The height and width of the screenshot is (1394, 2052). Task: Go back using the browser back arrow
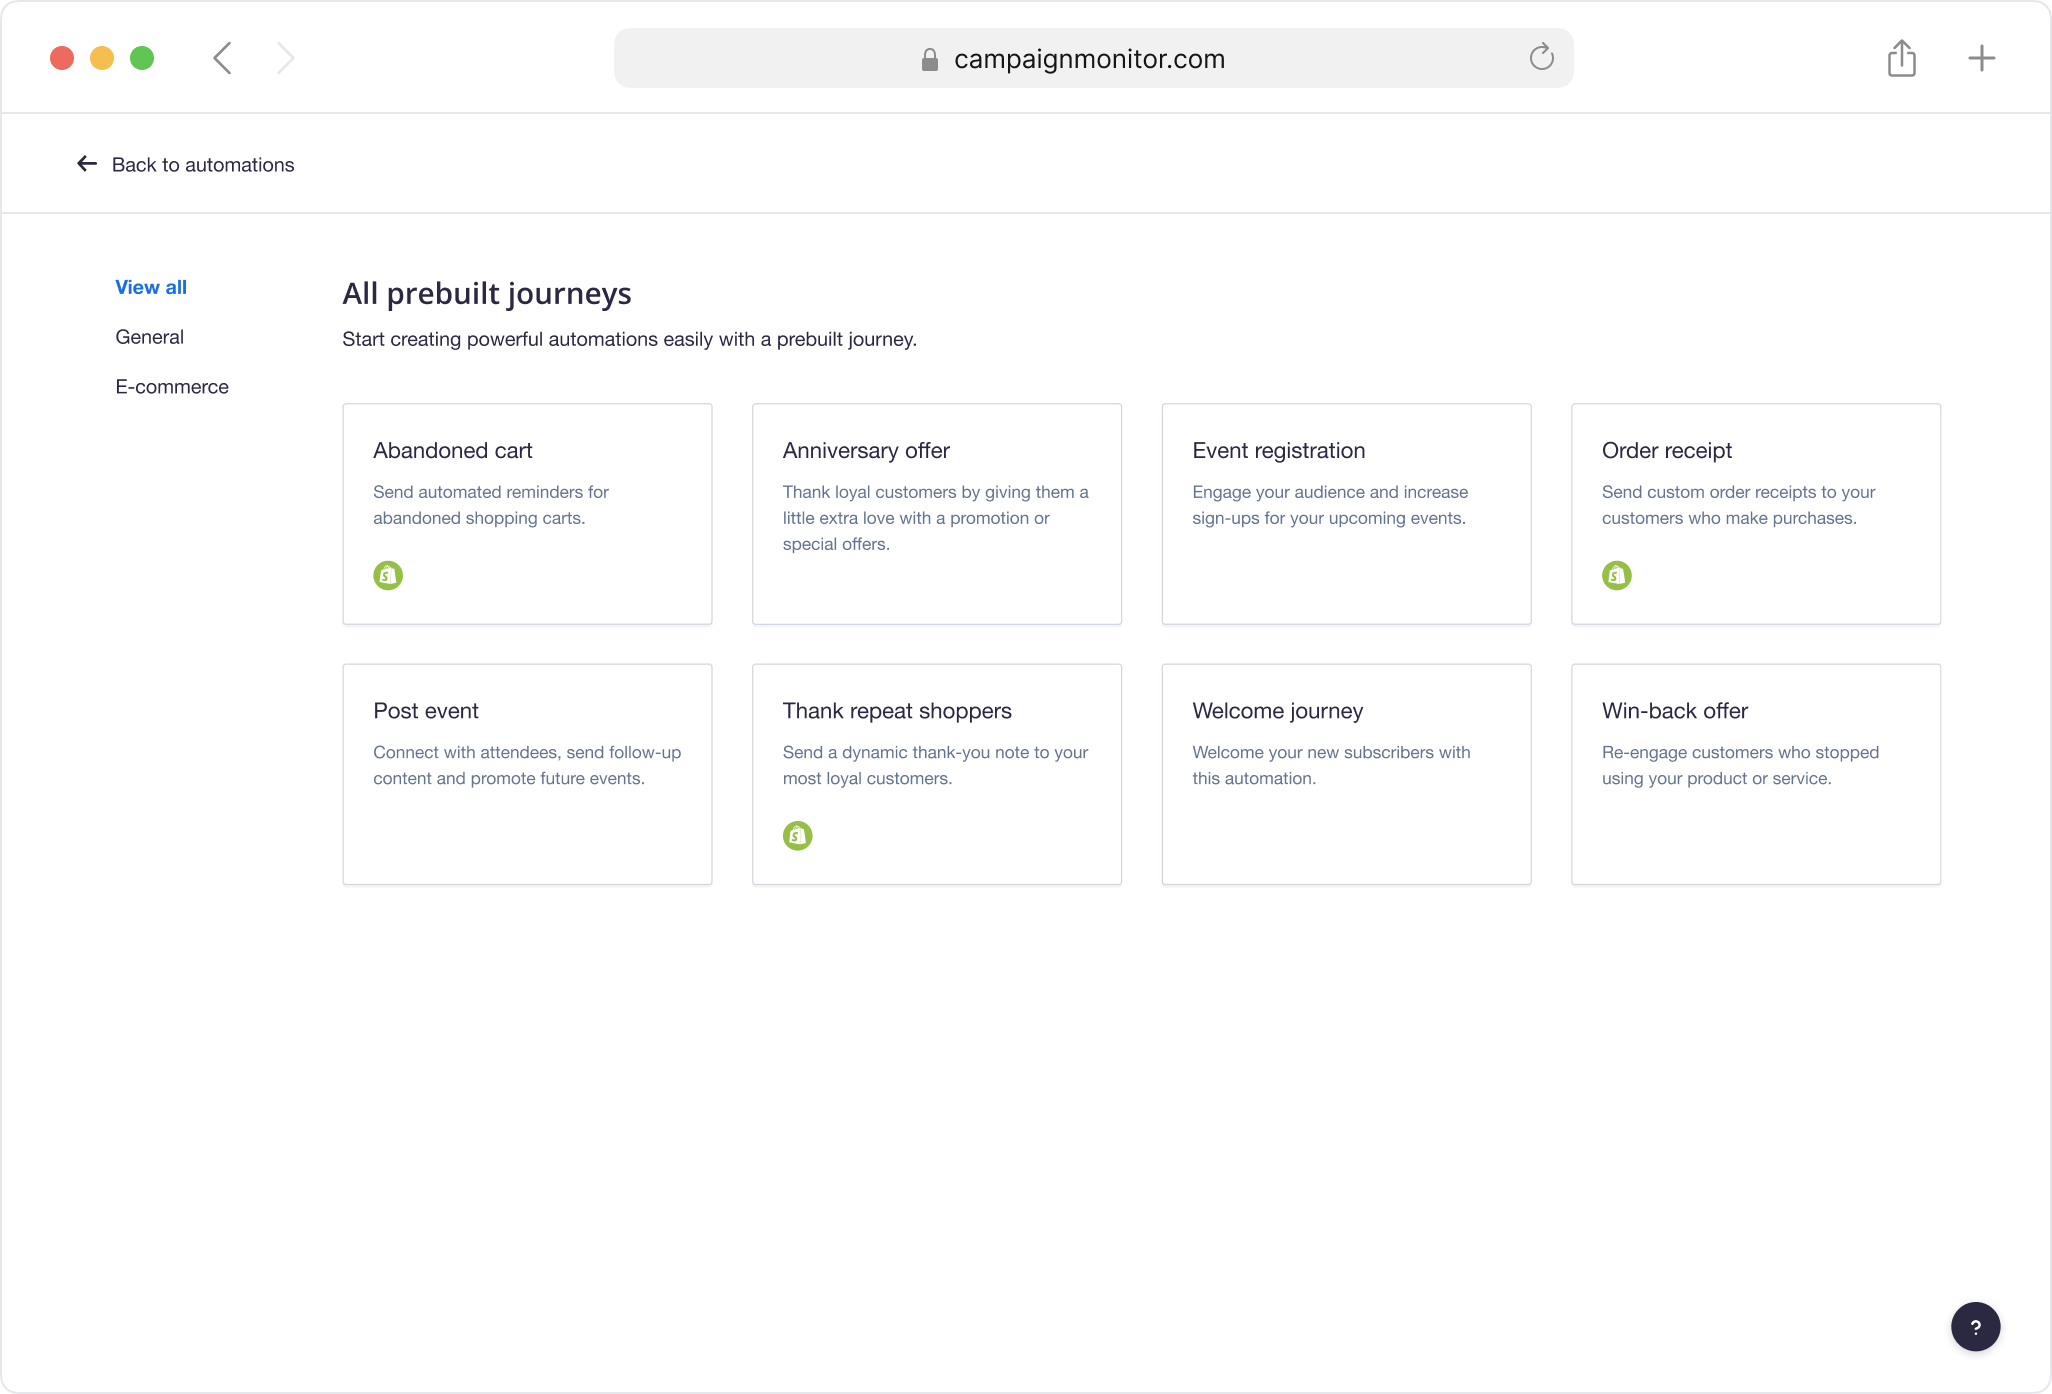coord(222,58)
